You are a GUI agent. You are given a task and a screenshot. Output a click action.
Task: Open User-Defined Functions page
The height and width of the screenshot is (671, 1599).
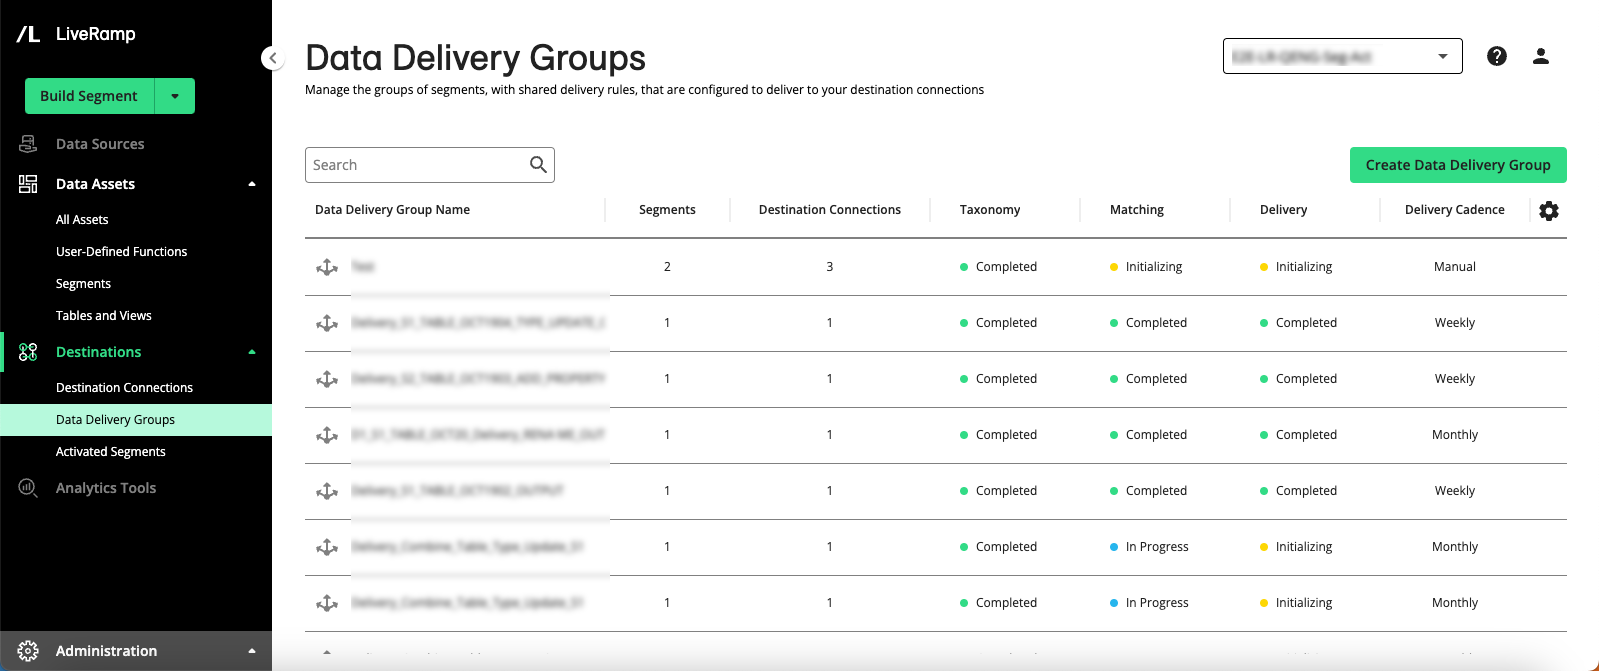pos(122,252)
